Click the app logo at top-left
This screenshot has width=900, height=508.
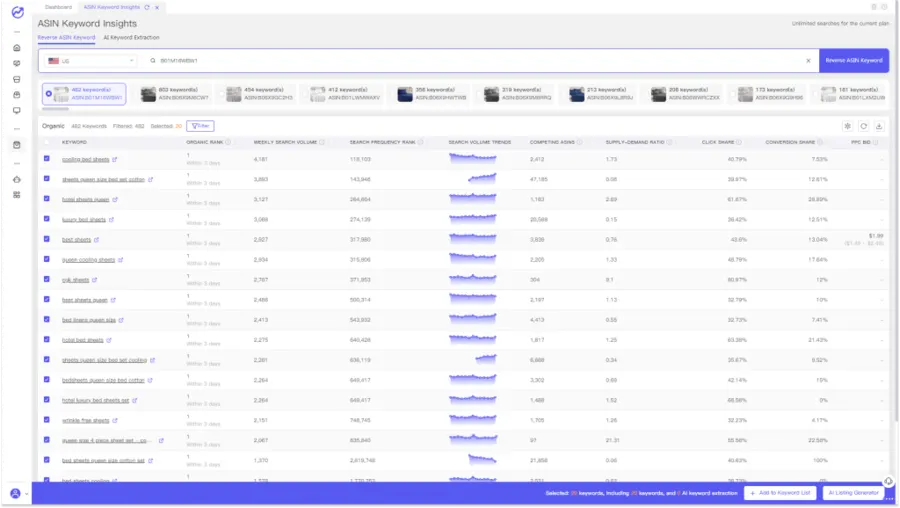coord(18,12)
